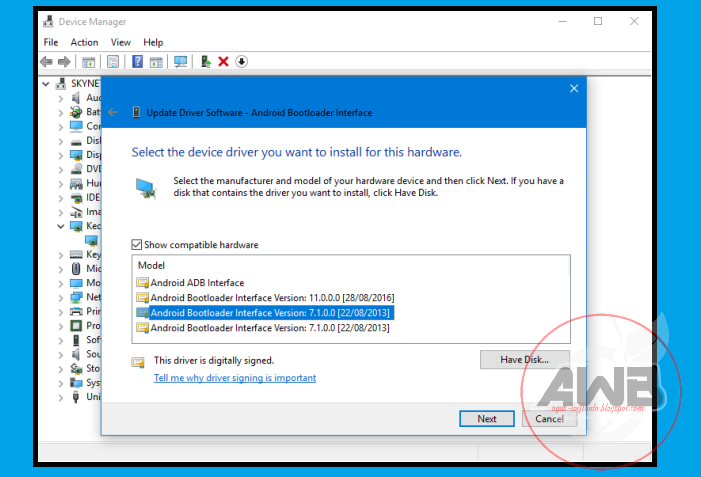
Task: Collapse the SKYNET root node
Action: click(46, 84)
